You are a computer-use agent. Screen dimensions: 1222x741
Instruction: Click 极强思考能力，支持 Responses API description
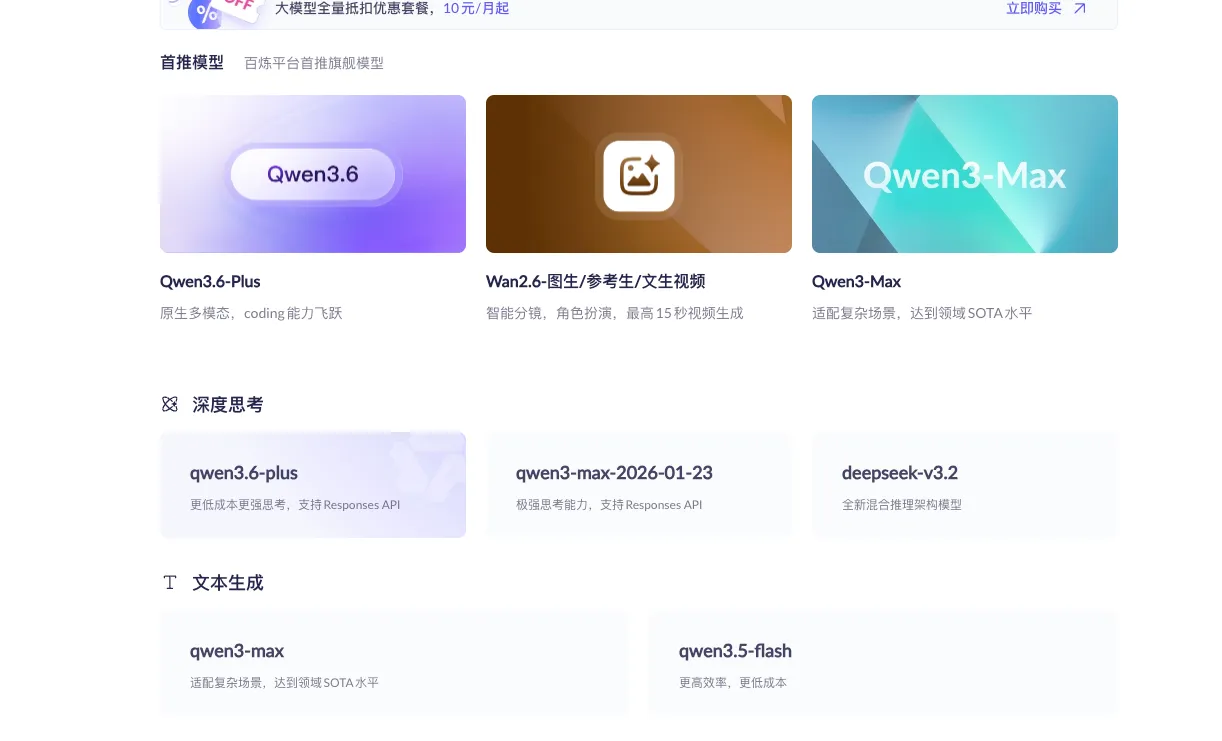609,505
